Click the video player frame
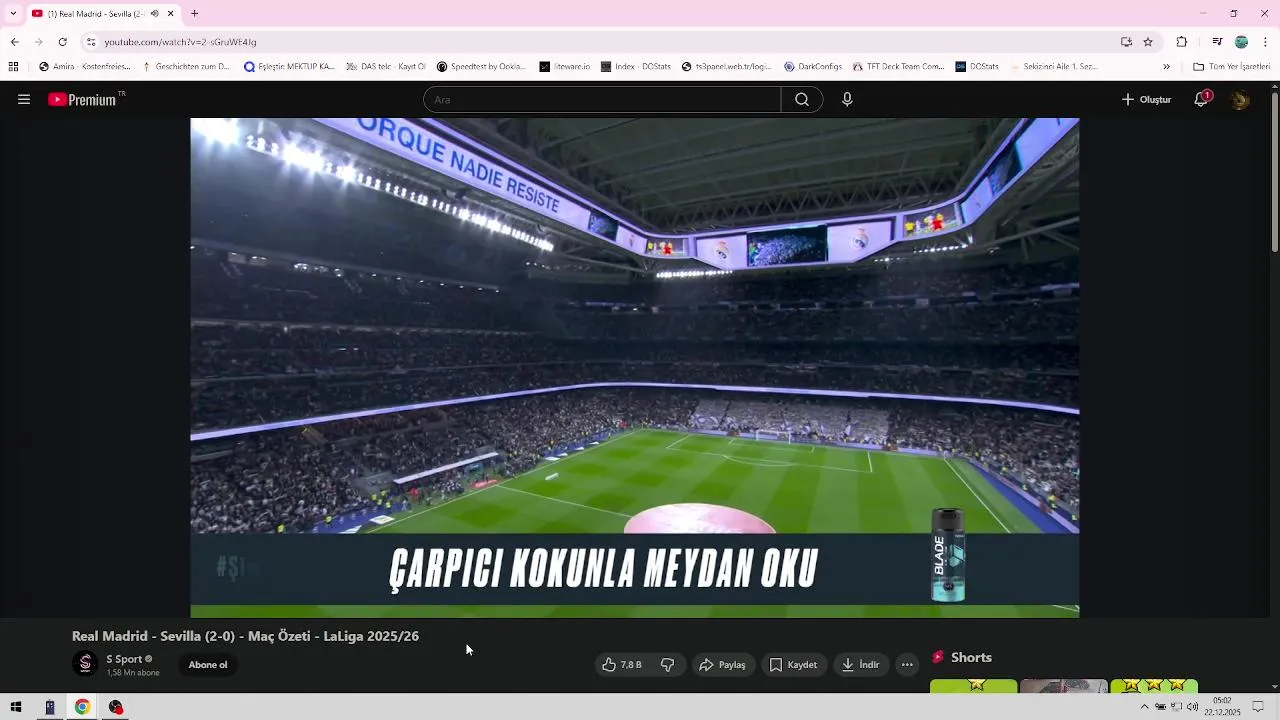Viewport: 1280px width, 720px height. (x=634, y=367)
